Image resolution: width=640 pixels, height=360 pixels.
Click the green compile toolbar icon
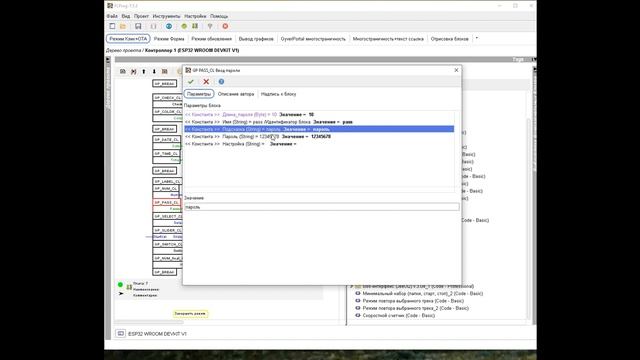(x=195, y=26)
